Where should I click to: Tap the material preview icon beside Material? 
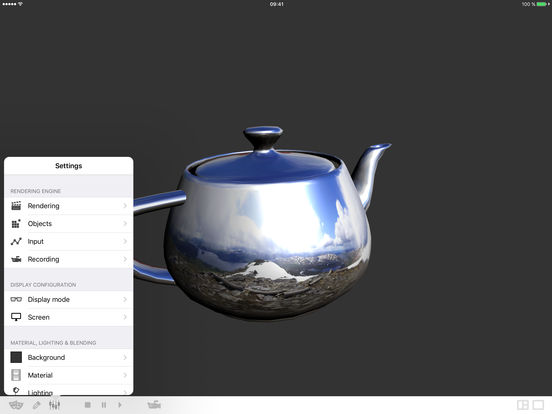click(16, 375)
